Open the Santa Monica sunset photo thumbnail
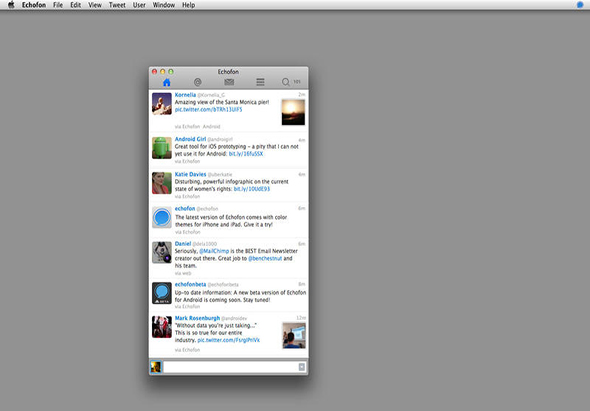The image size is (590, 411). point(293,112)
